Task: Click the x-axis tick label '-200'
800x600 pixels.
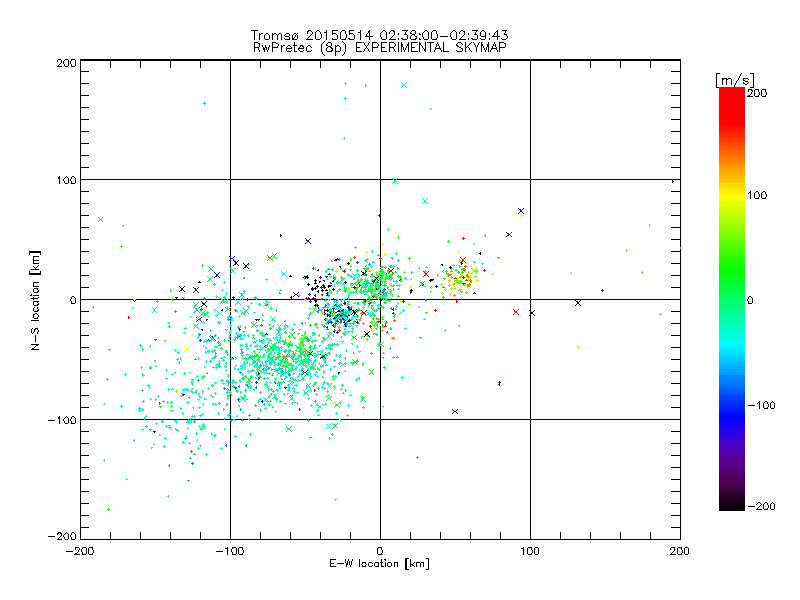Action: 80,551
